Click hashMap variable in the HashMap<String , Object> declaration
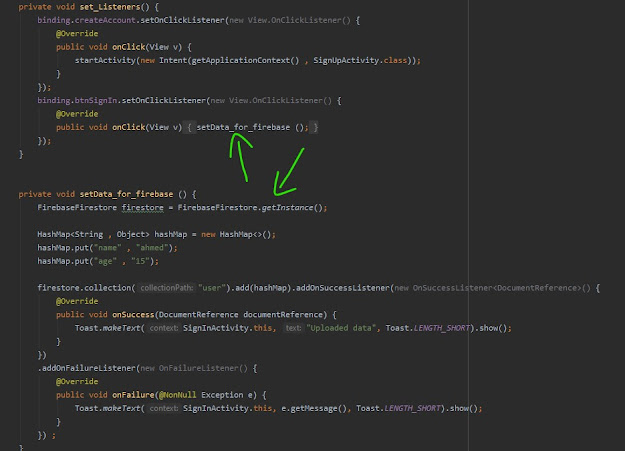 coord(171,234)
